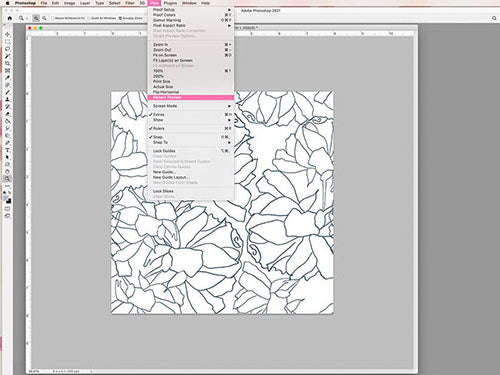The height and width of the screenshot is (375, 500).
Task: Select the History Brush tool
Action: coord(7,106)
